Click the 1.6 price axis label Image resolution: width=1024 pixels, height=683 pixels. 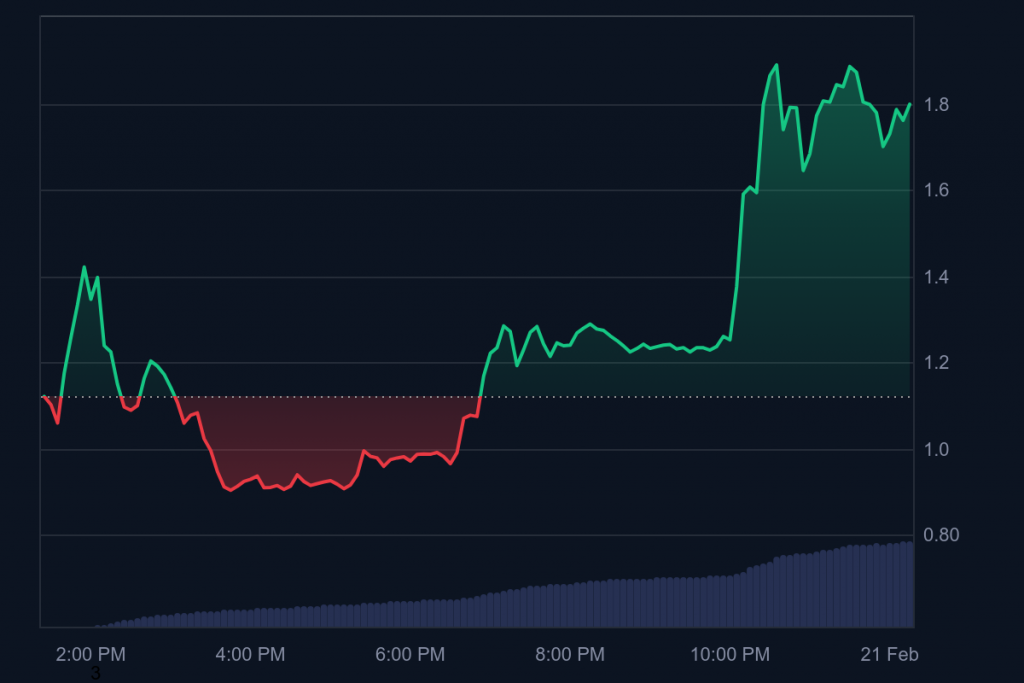pos(936,190)
